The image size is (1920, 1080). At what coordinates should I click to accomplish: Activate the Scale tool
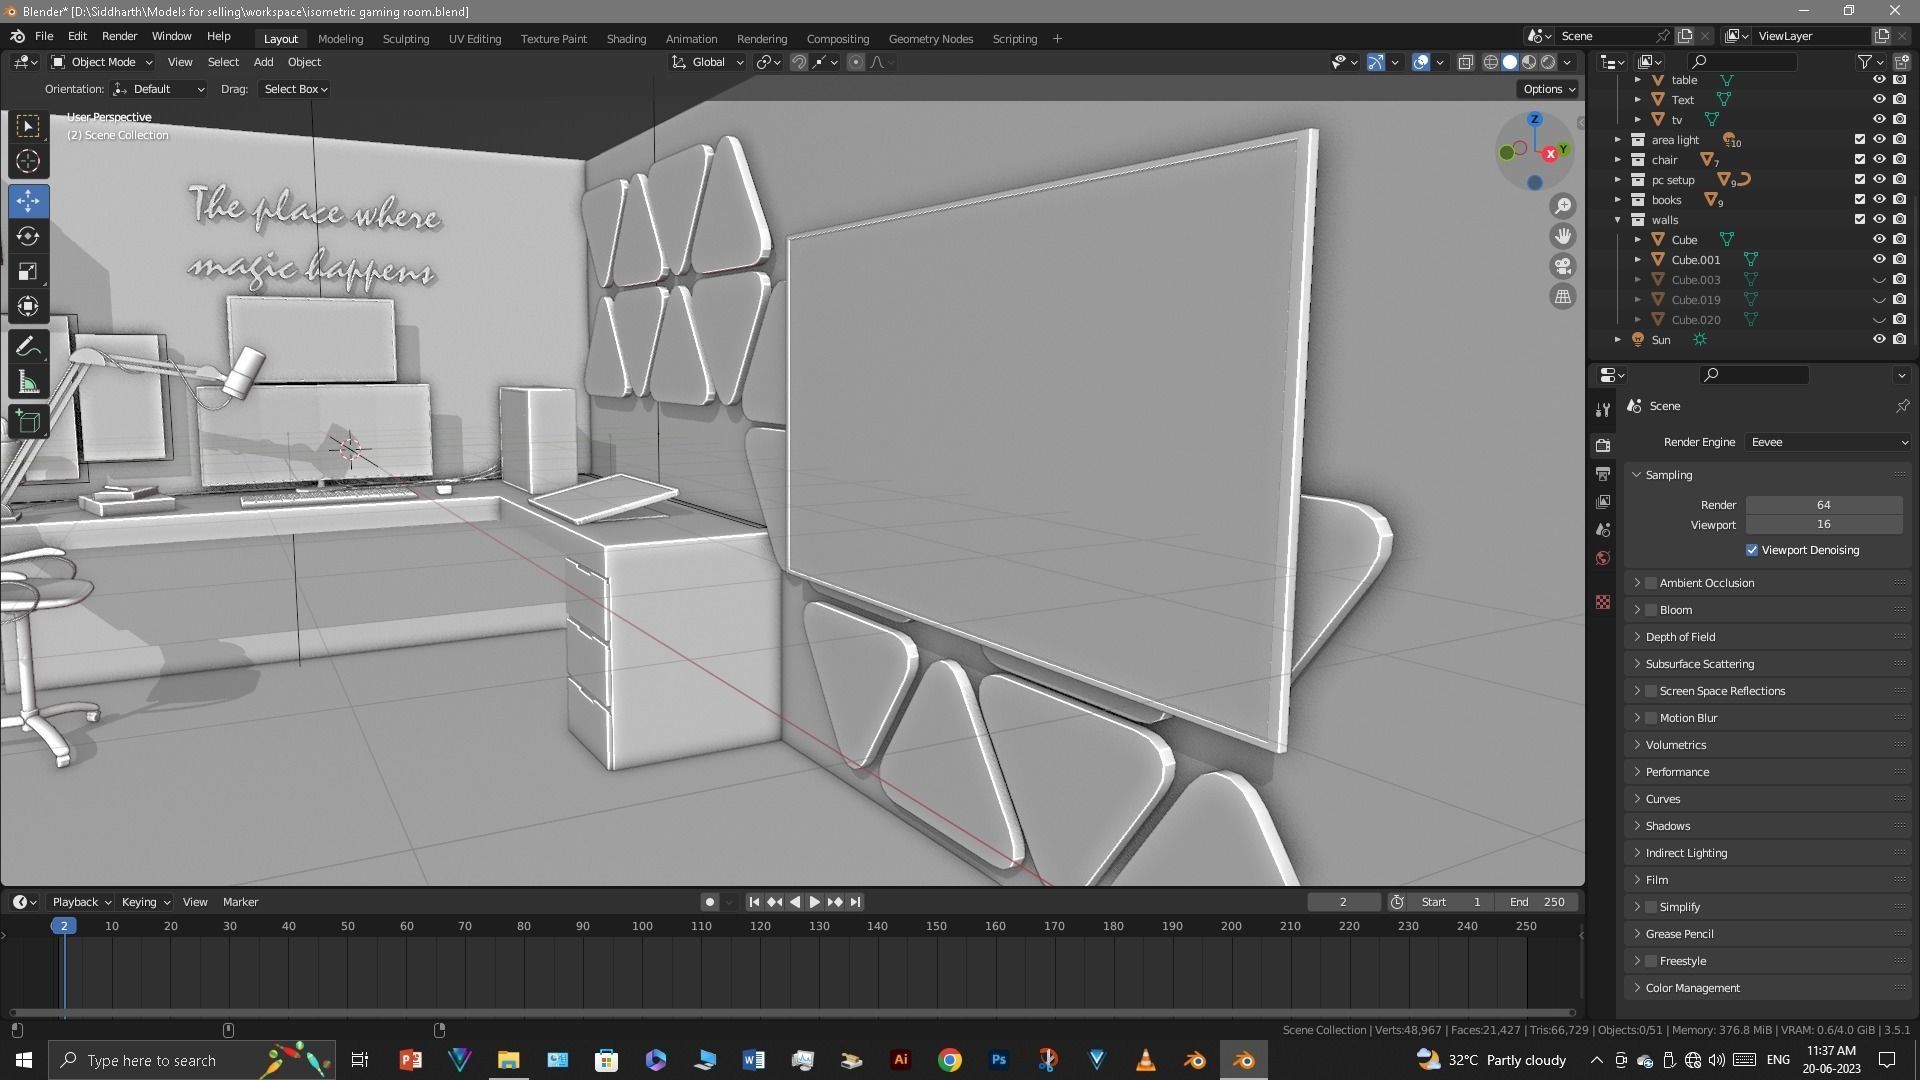[28, 272]
